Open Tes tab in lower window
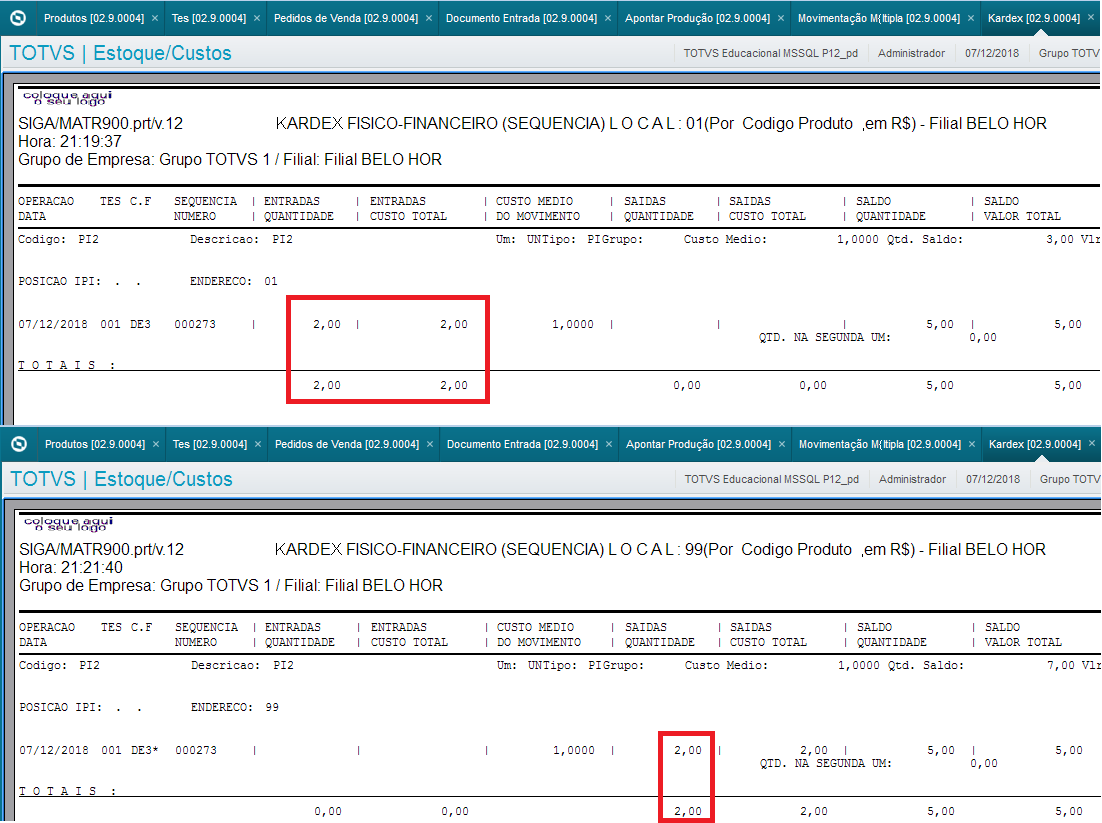 point(209,444)
